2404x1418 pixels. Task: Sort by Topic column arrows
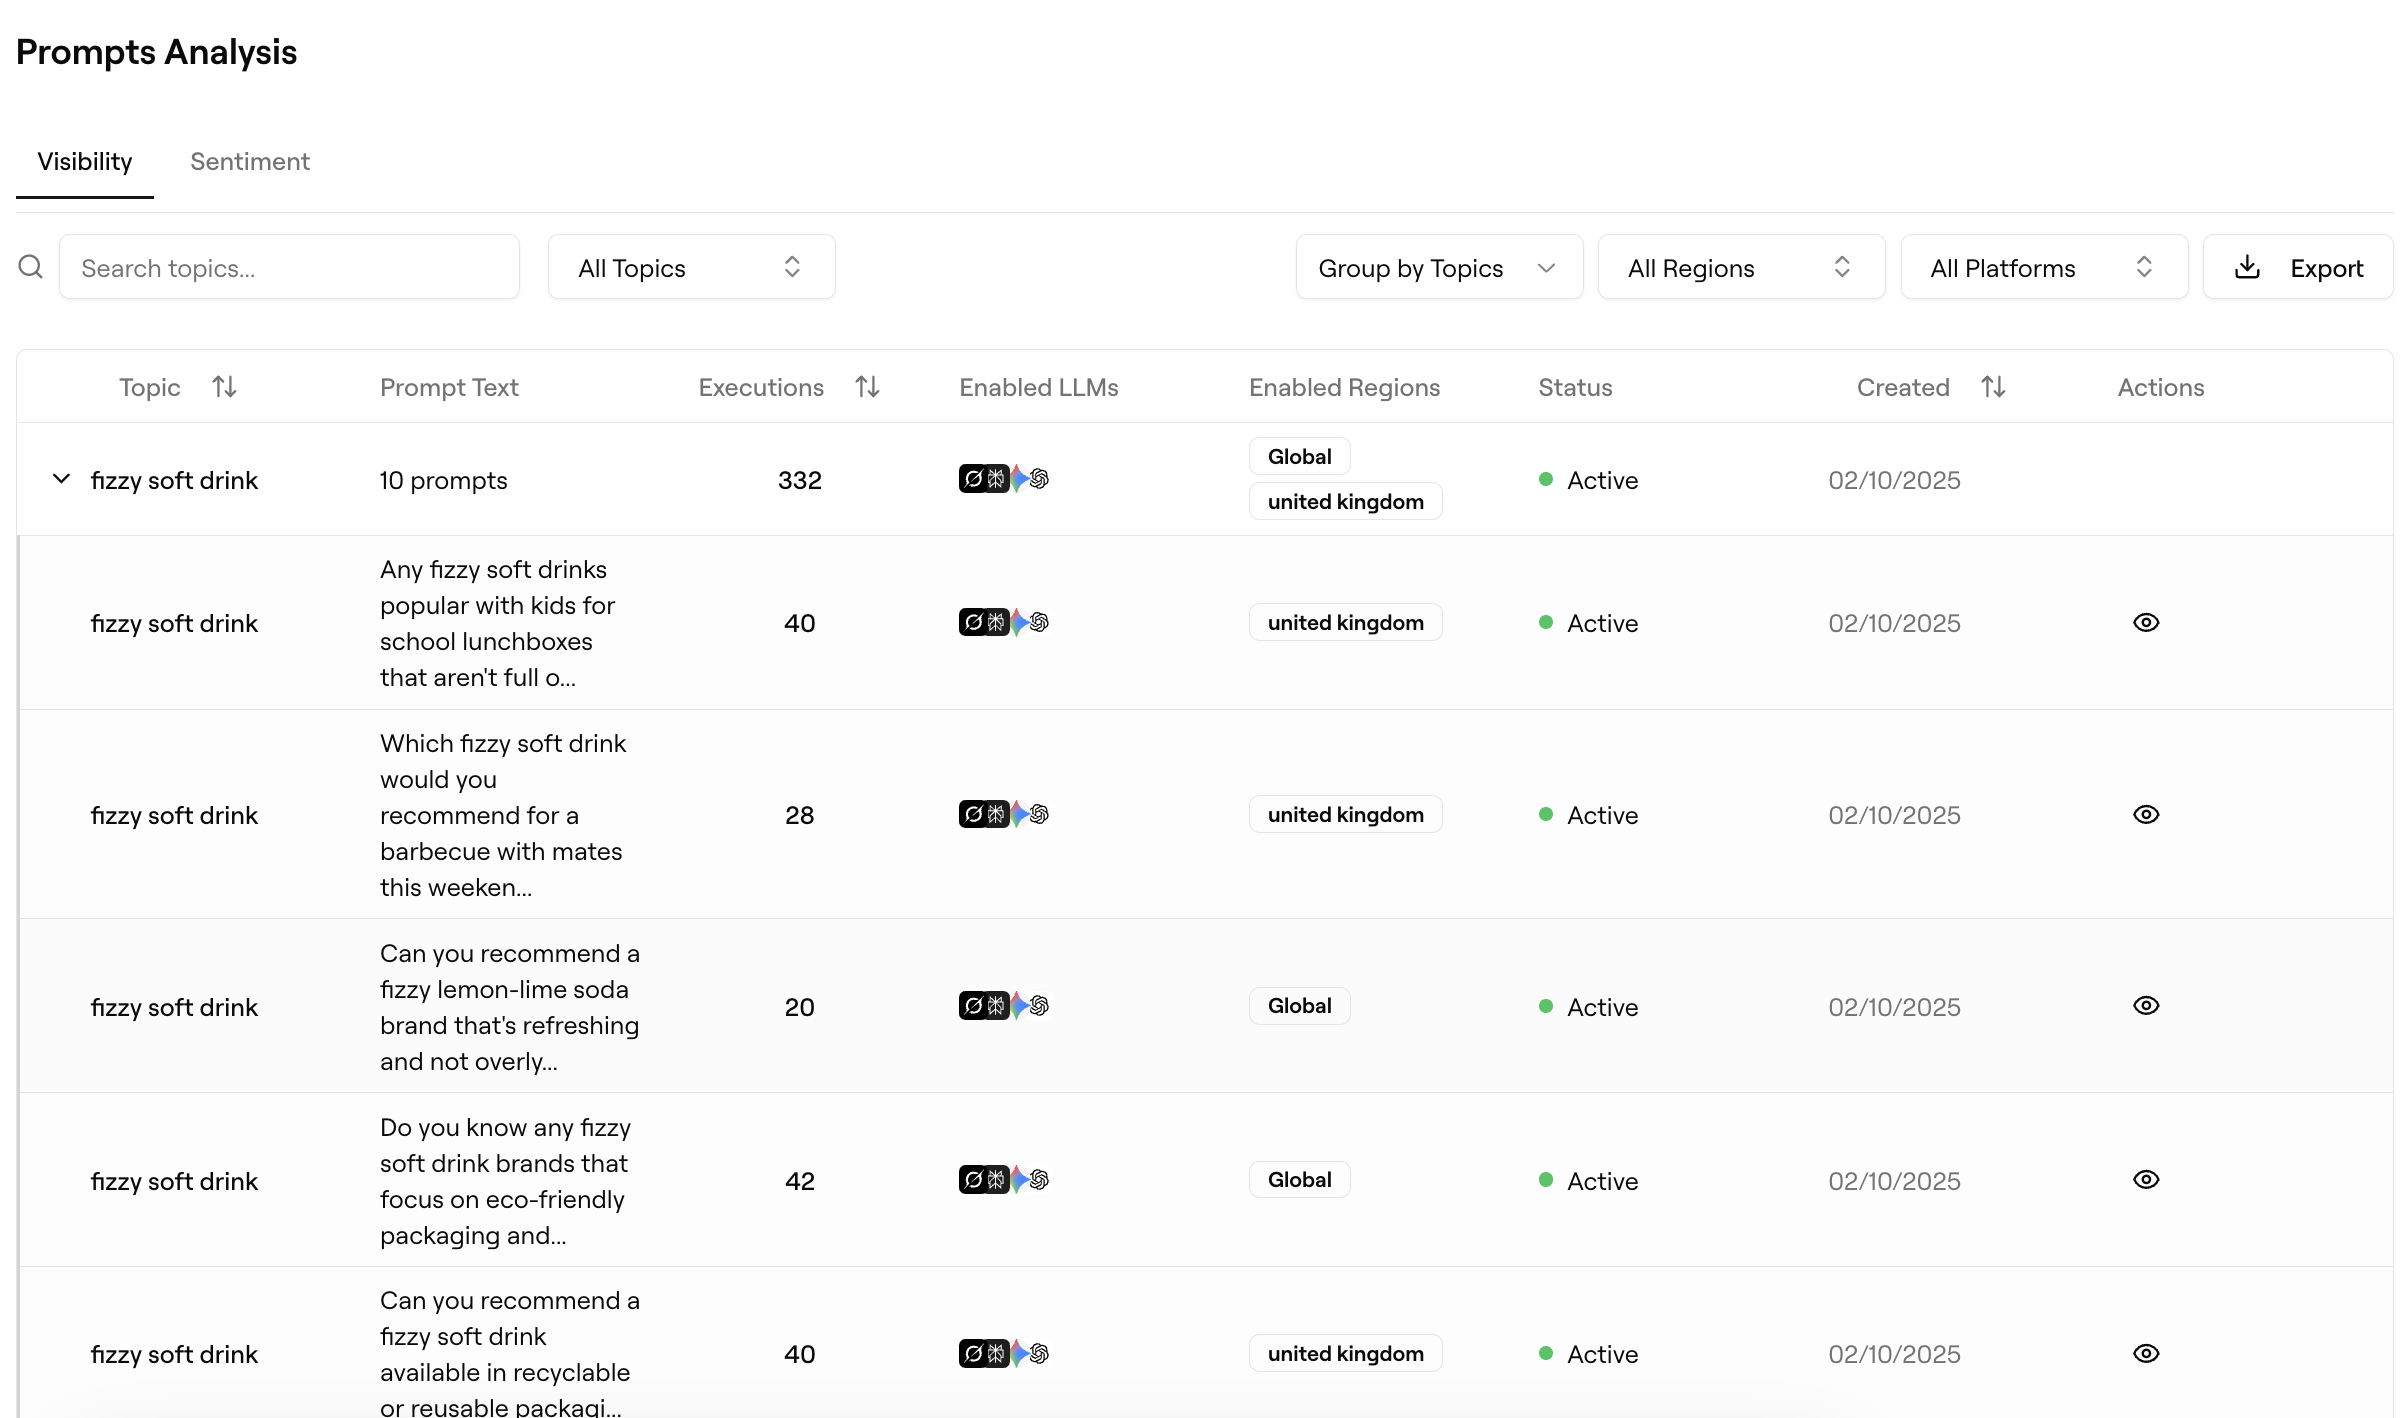click(x=224, y=387)
